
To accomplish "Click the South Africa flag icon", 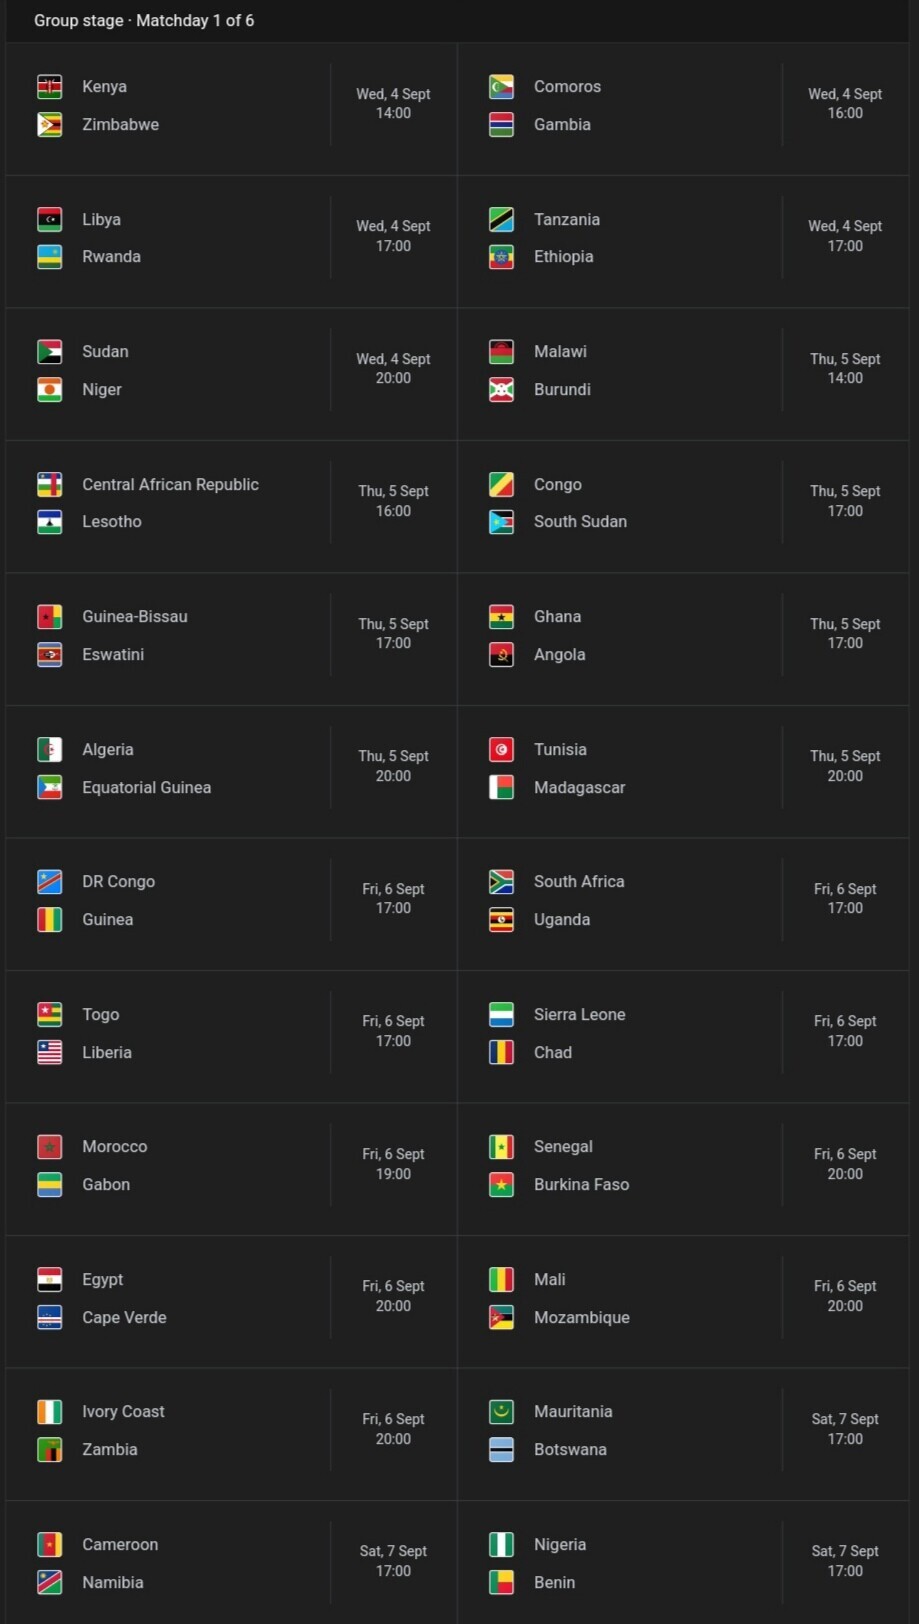I will (501, 882).
